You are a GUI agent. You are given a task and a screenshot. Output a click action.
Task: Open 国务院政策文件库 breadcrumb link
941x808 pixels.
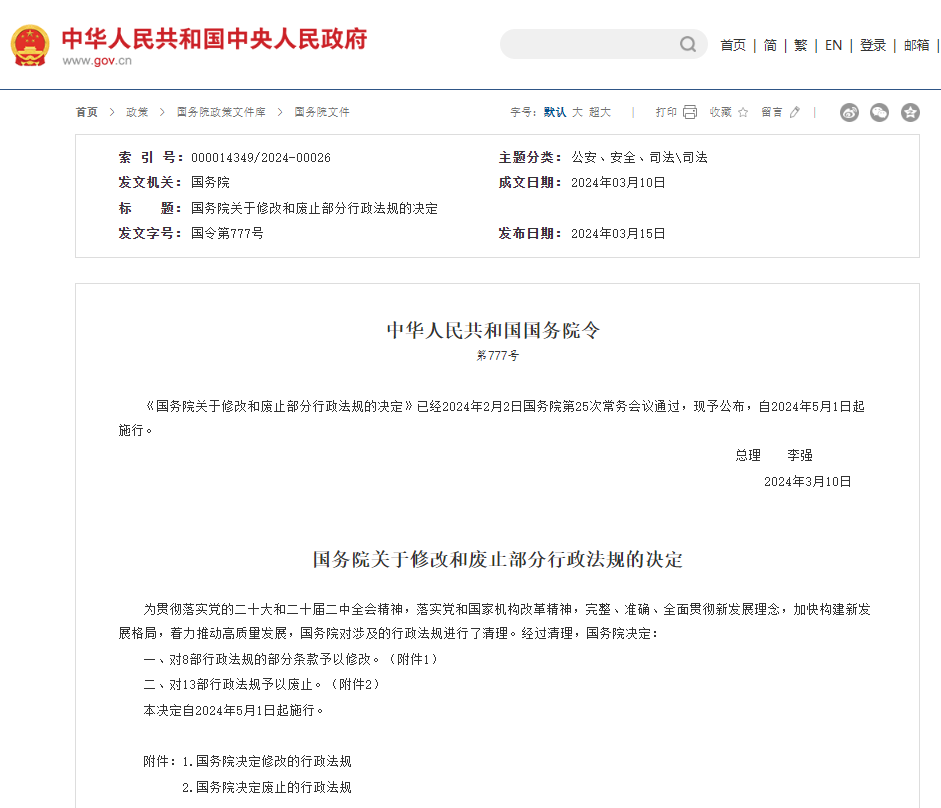(x=221, y=112)
